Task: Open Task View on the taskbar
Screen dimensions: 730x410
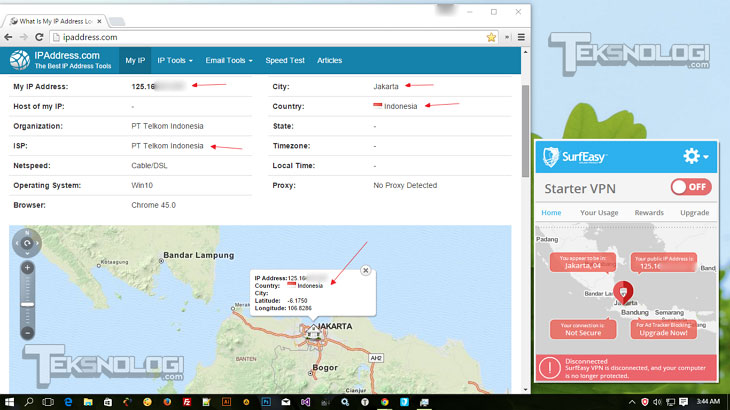Action: [48, 402]
